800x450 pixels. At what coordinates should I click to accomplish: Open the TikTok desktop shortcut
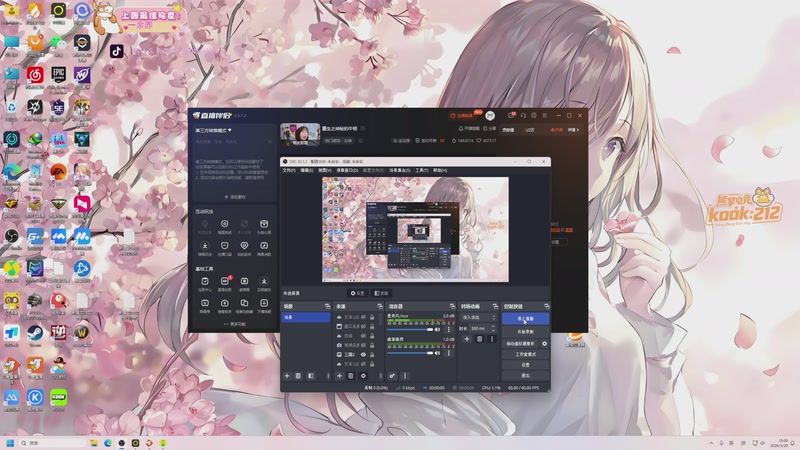[x=116, y=51]
